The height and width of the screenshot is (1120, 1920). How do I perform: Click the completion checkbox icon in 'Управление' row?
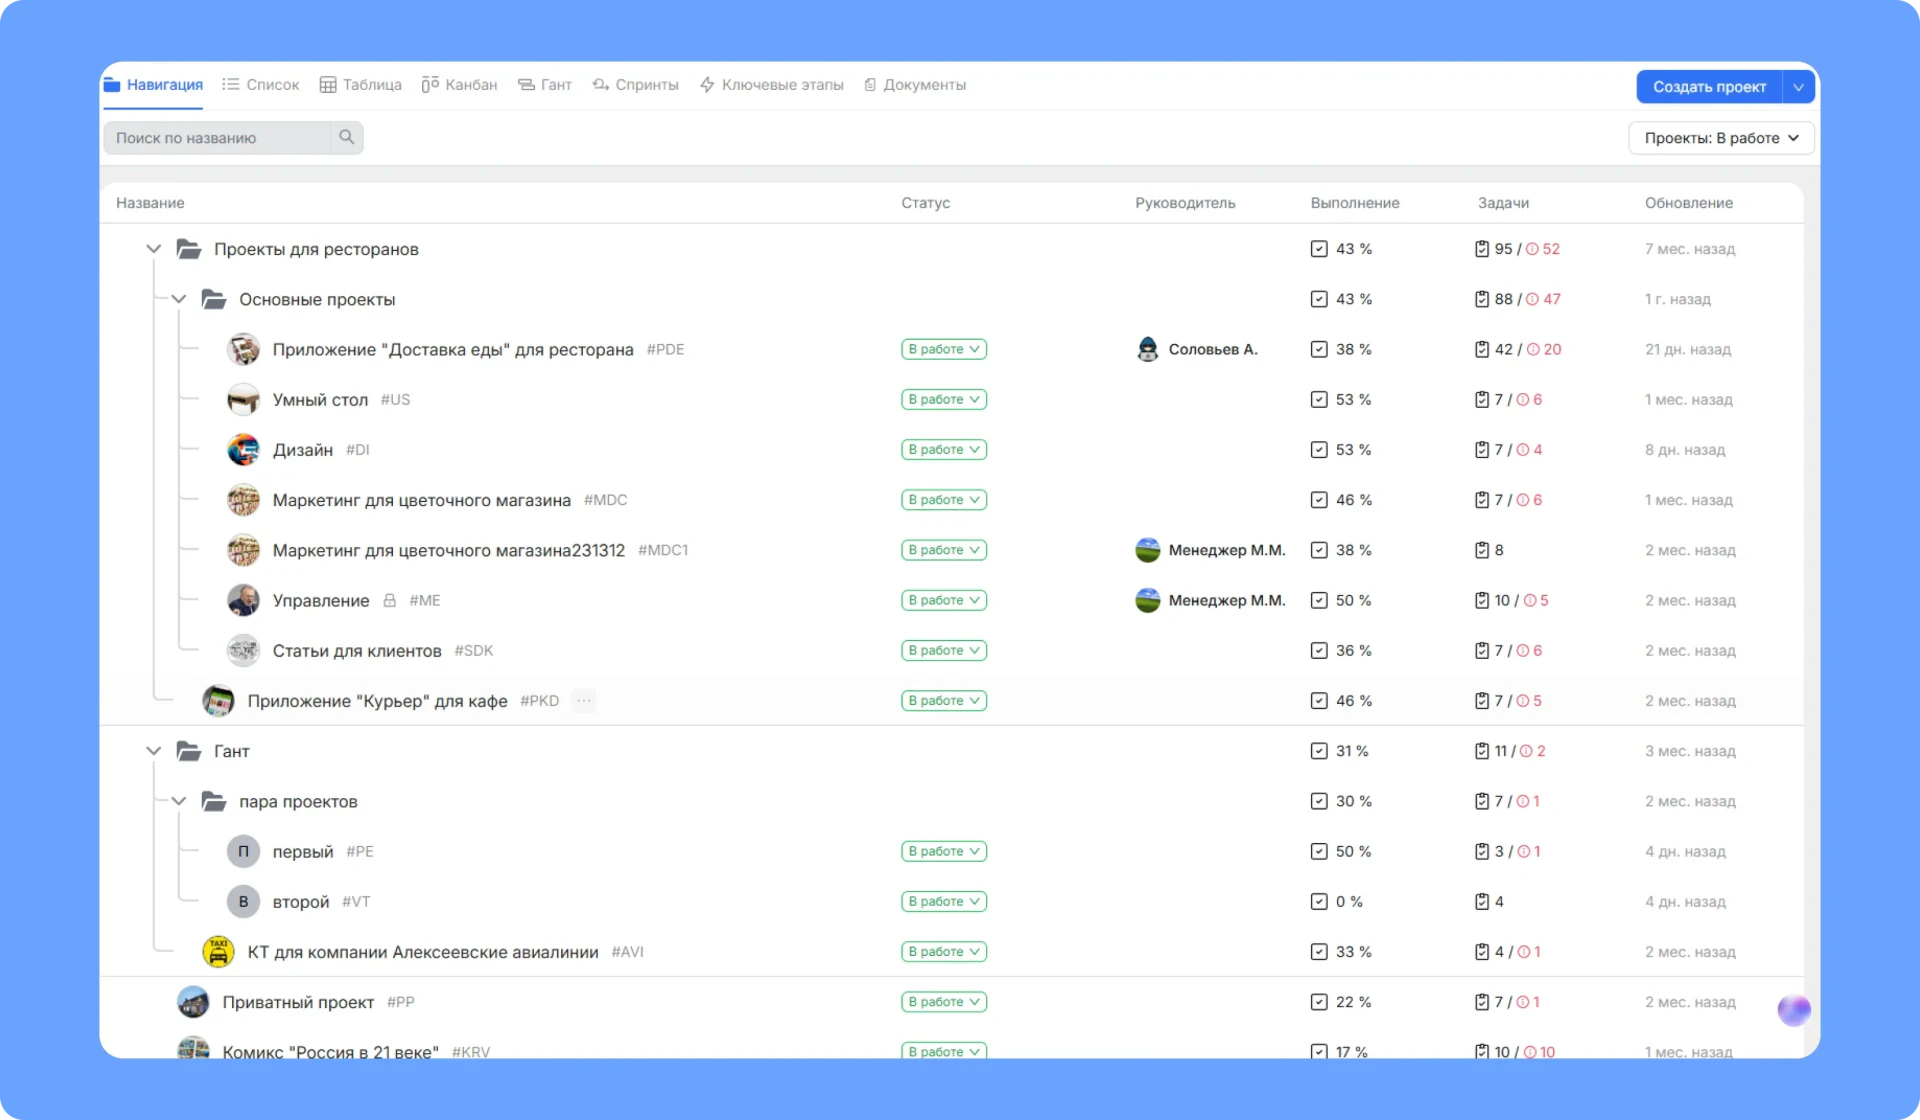[1319, 600]
